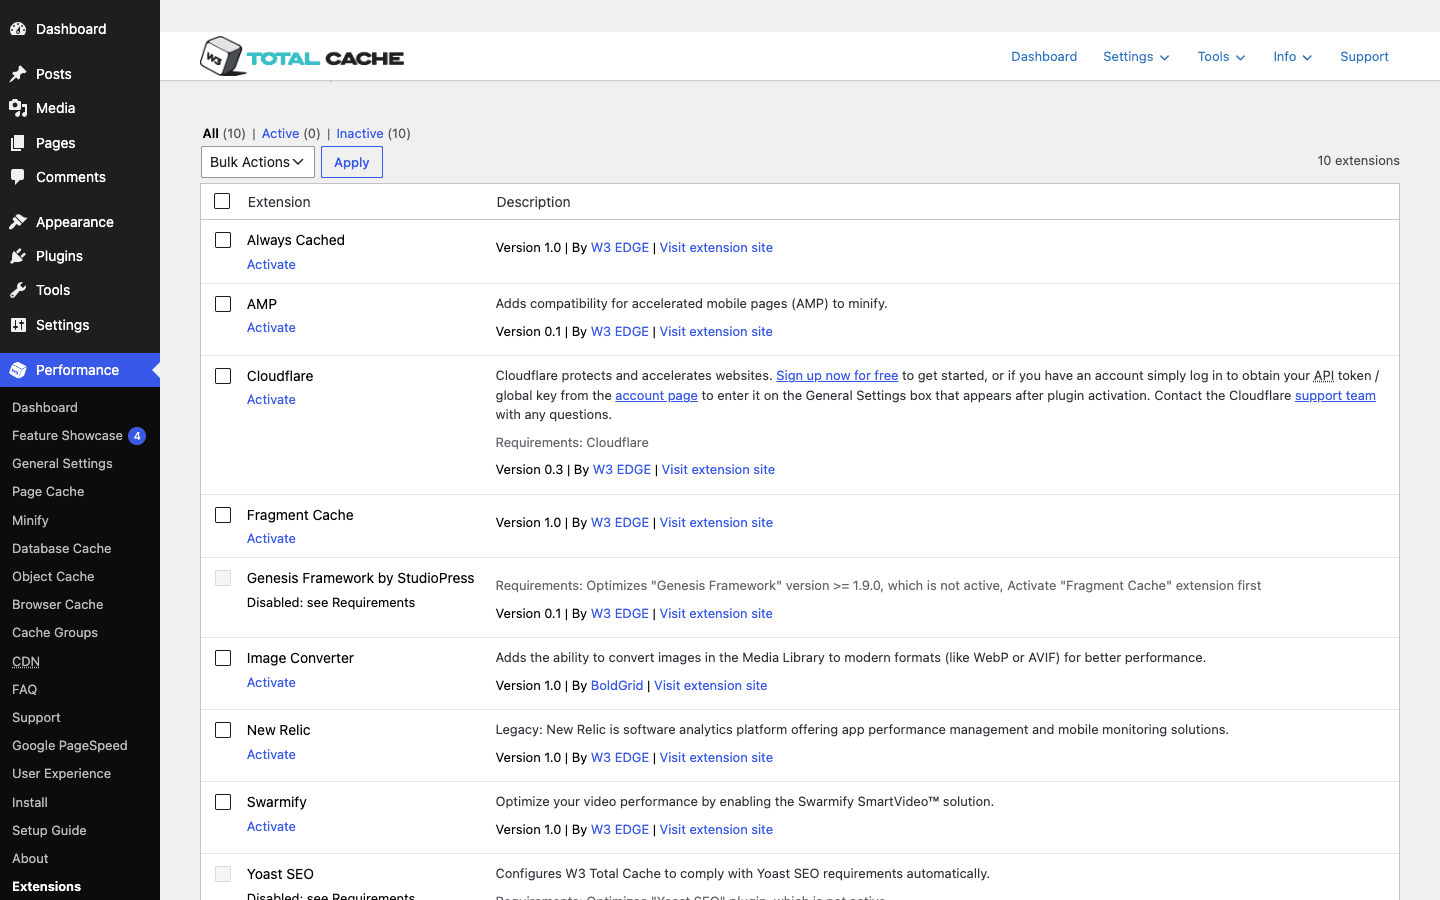Viewport: 1440px width, 900px height.
Task: Open Minify submenu item
Action: (x=30, y=521)
